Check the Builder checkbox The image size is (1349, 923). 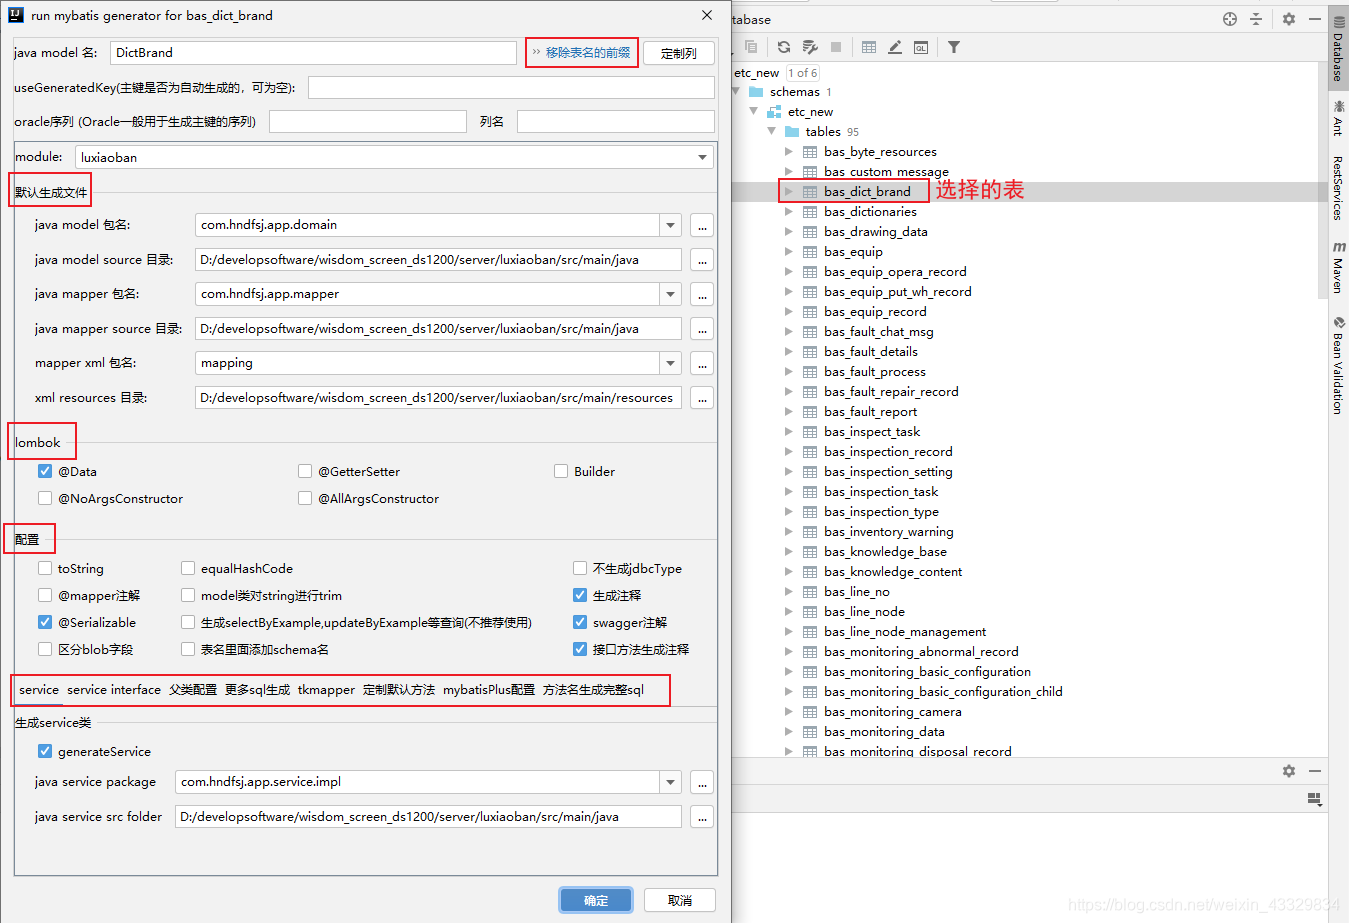pyautogui.click(x=561, y=471)
